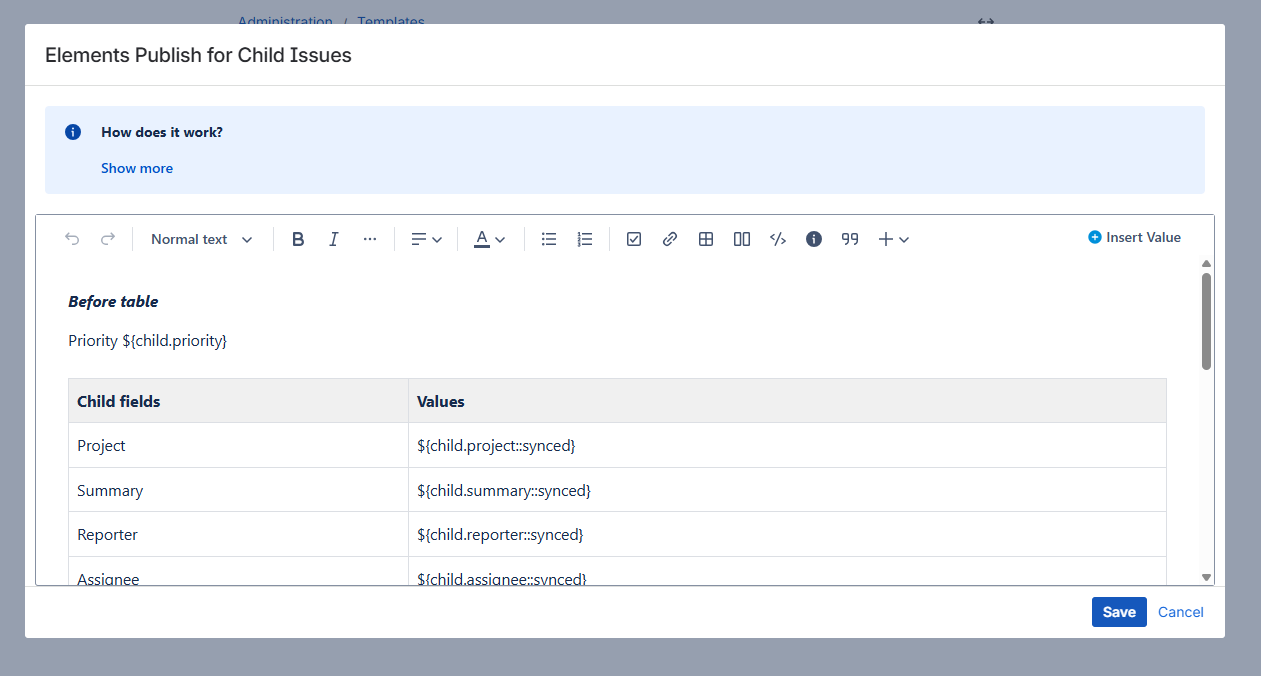This screenshot has height=676, width=1261.
Task: Insert a bullet list
Action: pyautogui.click(x=549, y=239)
